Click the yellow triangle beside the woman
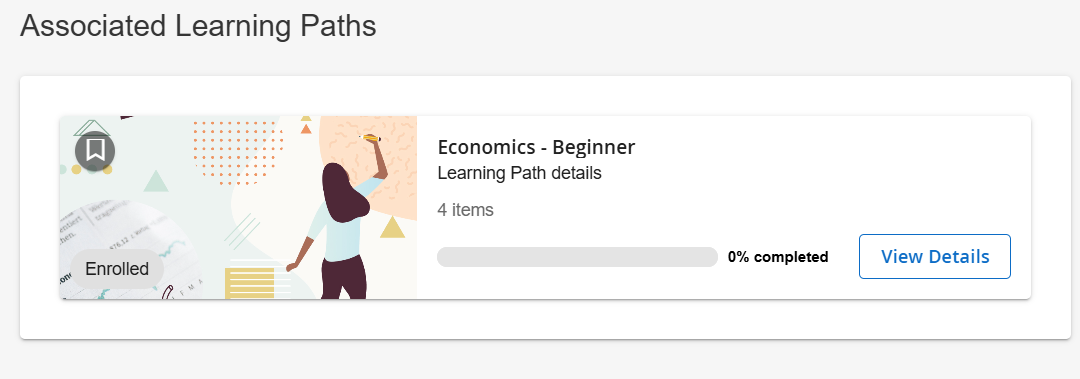This screenshot has height=379, width=1080. pos(393,227)
